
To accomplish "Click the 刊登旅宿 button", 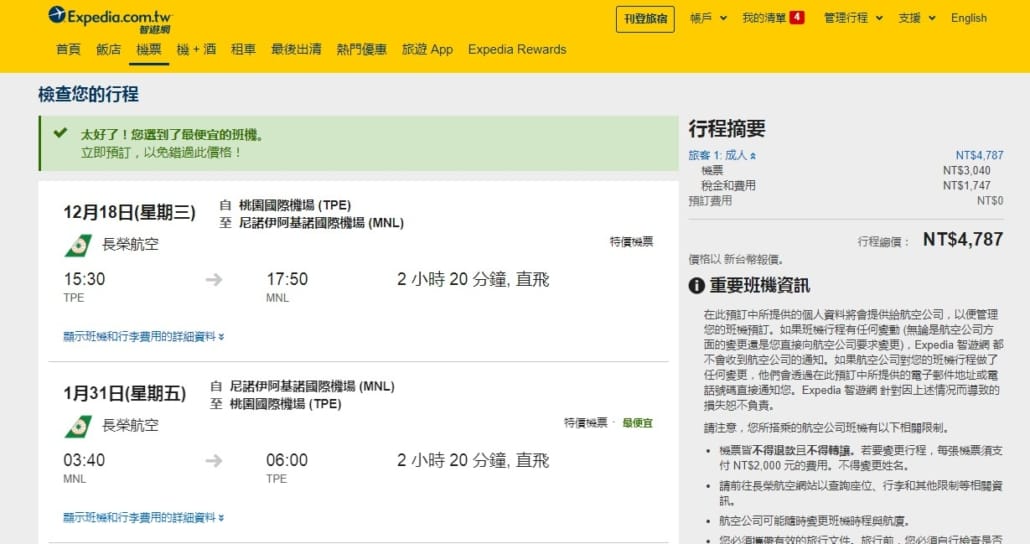I will click(645, 19).
